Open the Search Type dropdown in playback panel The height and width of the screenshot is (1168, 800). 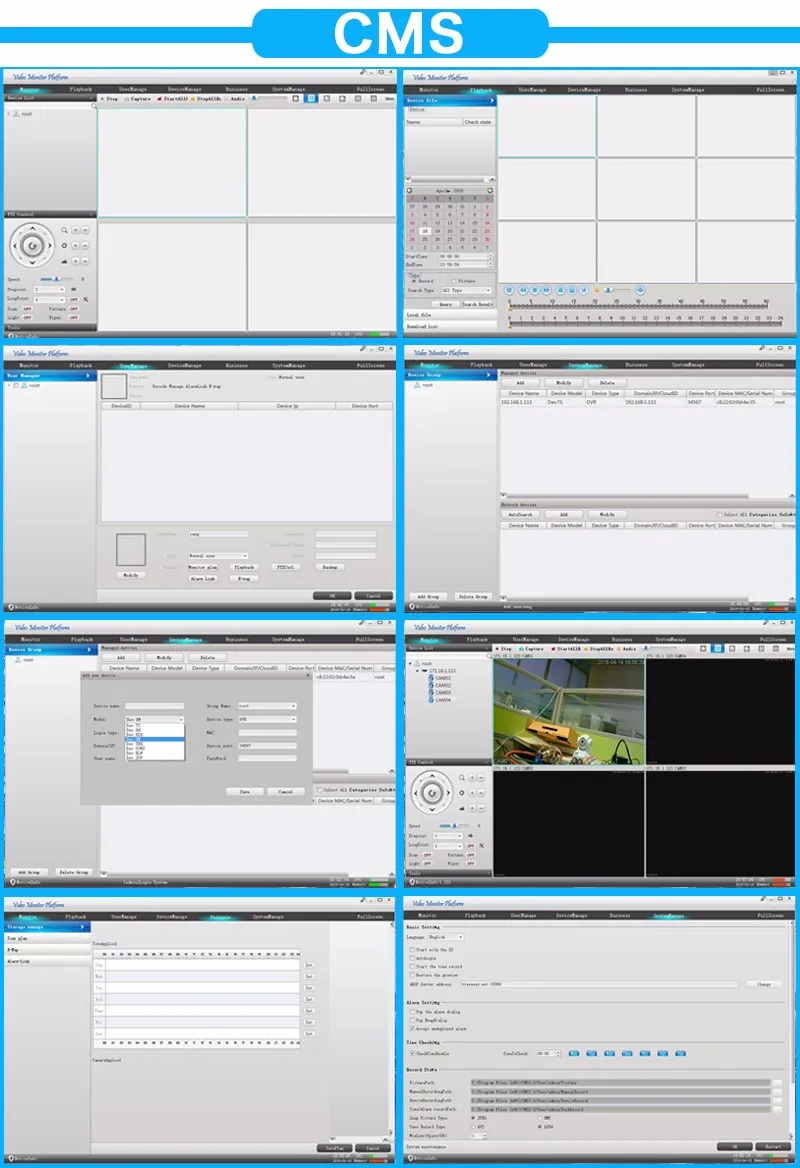pyautogui.click(x=466, y=291)
